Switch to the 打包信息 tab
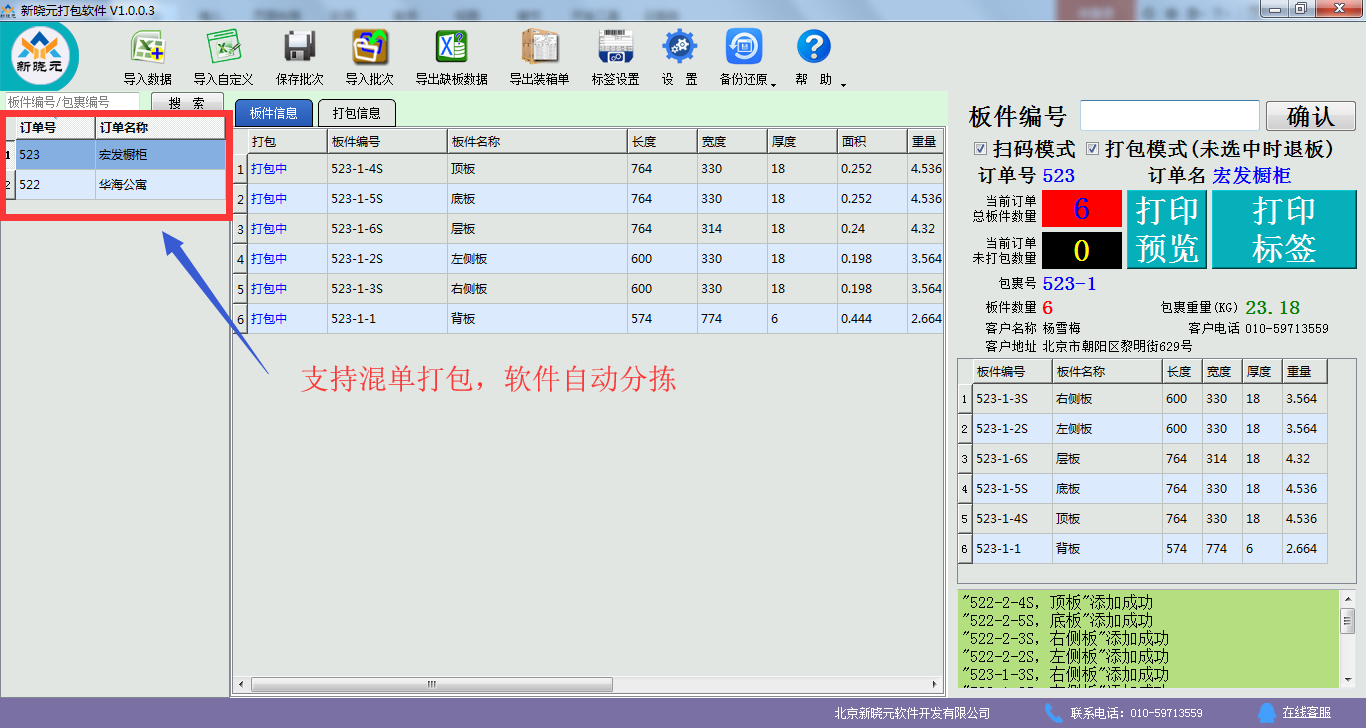Image resolution: width=1366 pixels, height=728 pixels. click(x=357, y=113)
